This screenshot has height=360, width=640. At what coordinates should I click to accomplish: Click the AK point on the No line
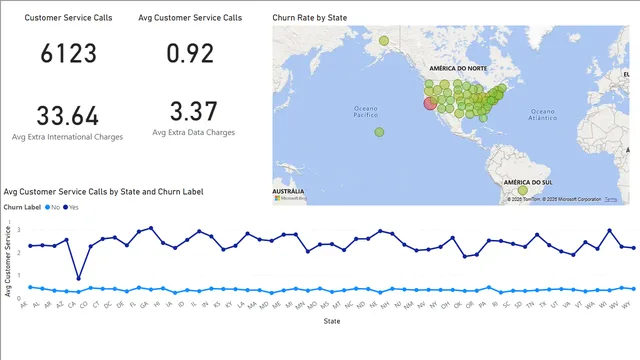[30, 287]
